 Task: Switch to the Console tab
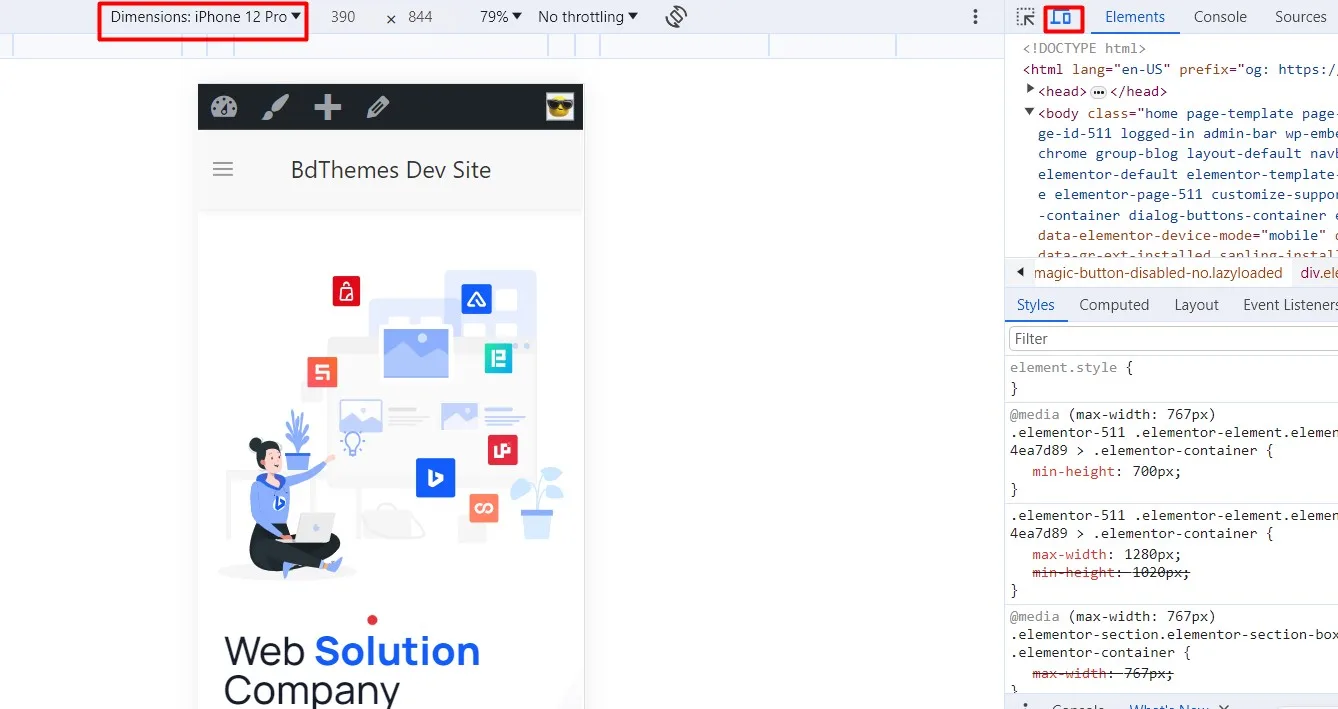[1220, 17]
